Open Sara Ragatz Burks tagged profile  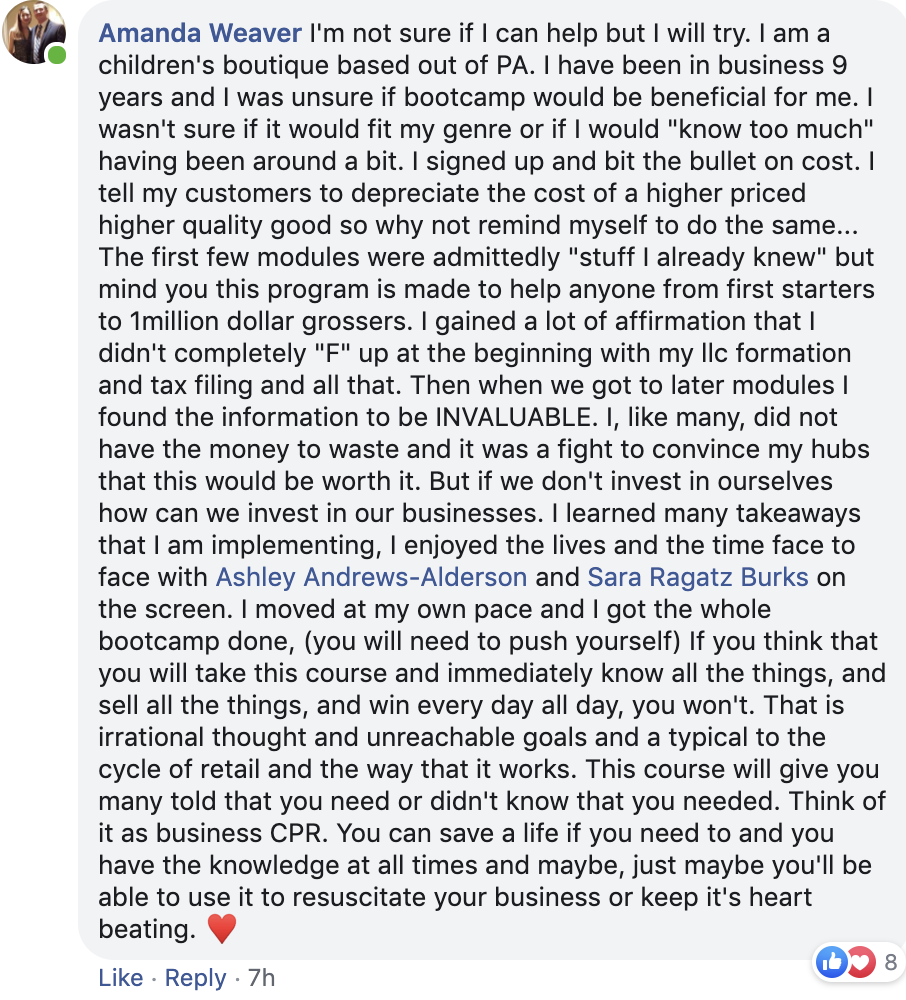pos(697,577)
